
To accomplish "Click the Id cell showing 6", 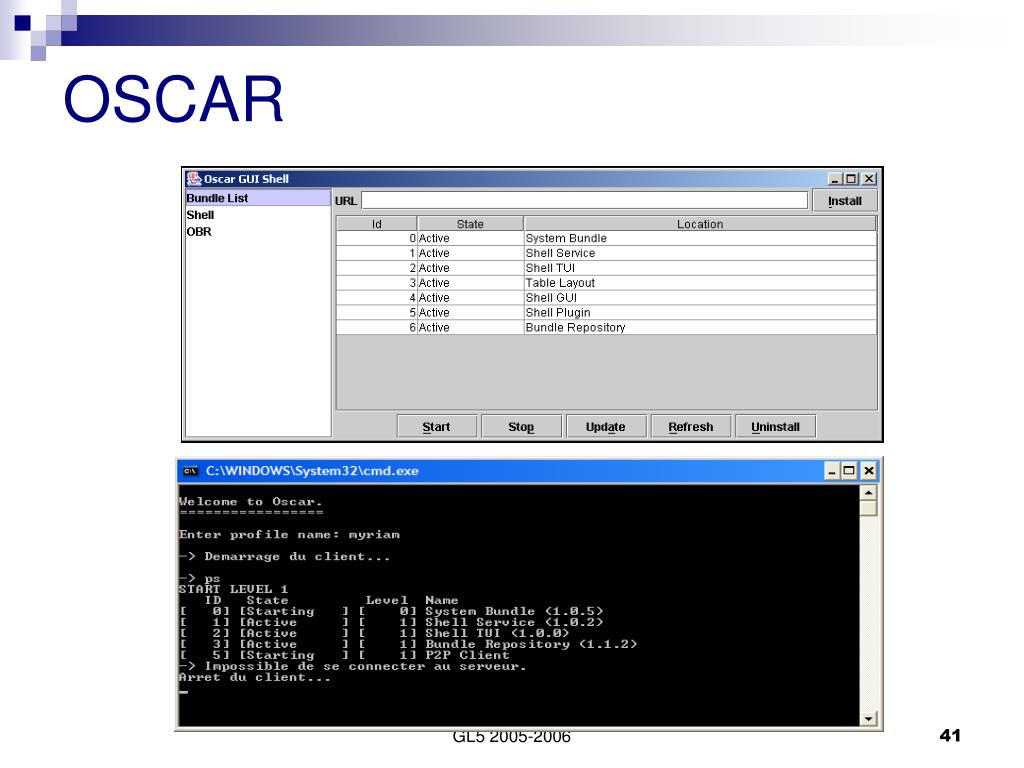I will click(377, 328).
